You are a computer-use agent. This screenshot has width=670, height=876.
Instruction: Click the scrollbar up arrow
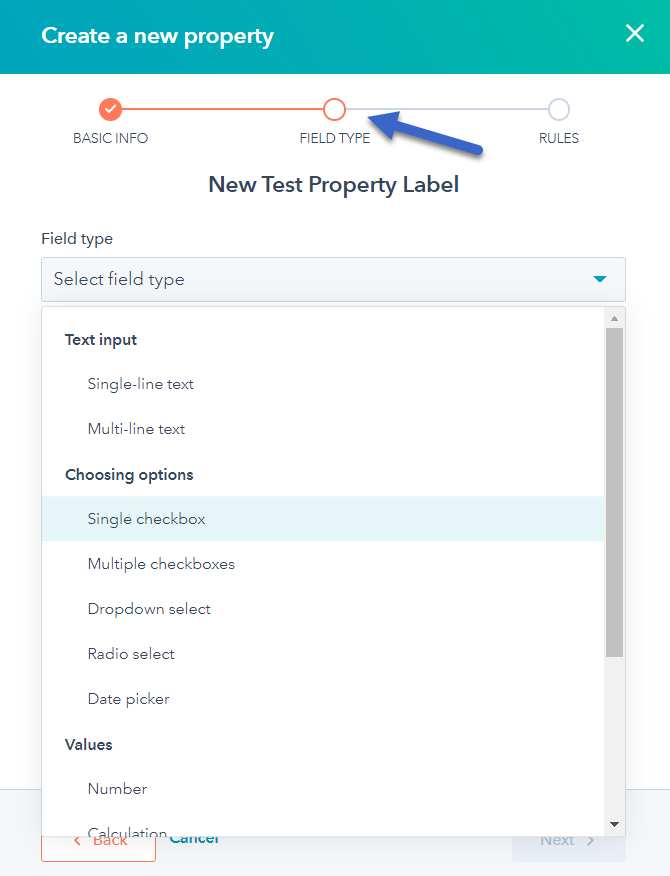614,316
